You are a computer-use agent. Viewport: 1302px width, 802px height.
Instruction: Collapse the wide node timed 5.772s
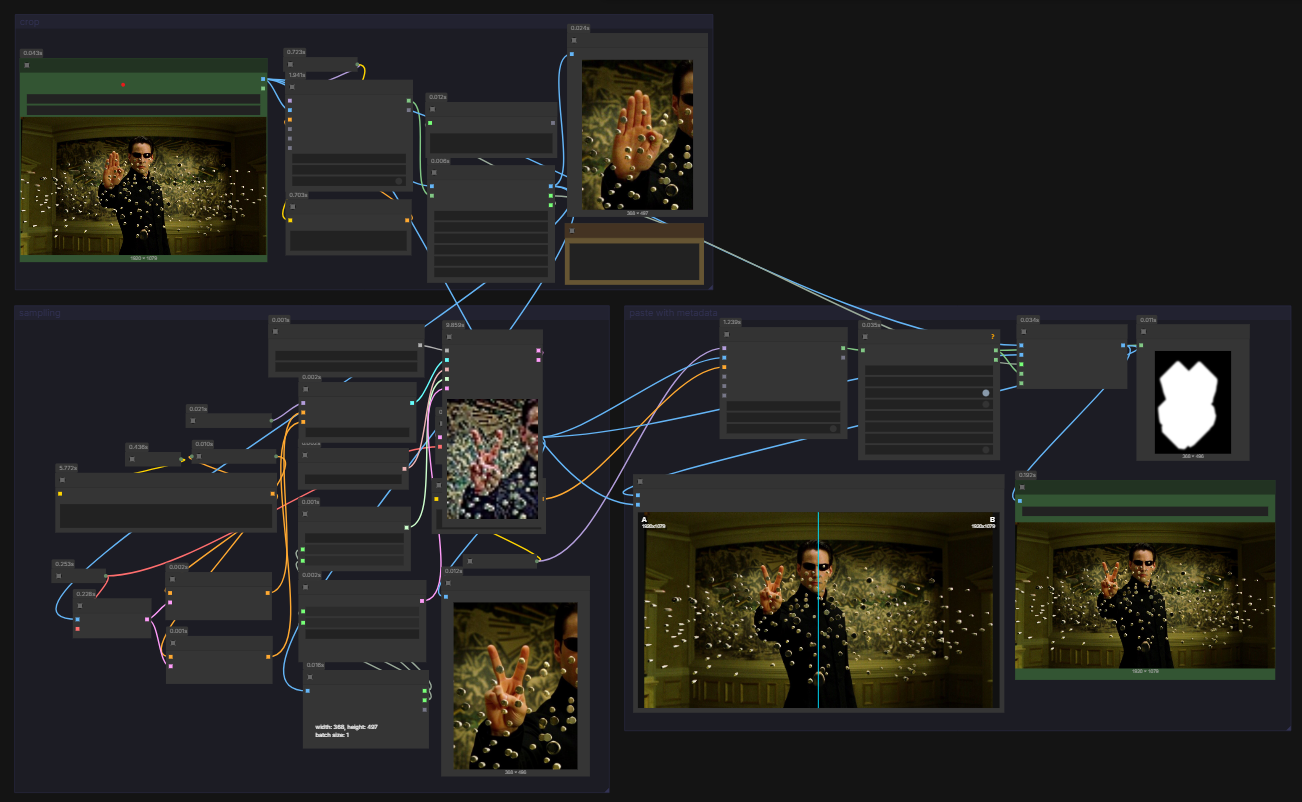tap(61, 479)
